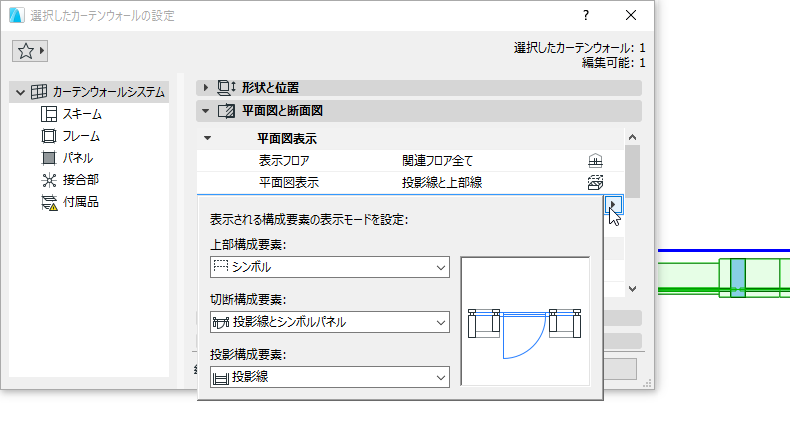Click the 付属品 accessory warning icon

(x=49, y=202)
